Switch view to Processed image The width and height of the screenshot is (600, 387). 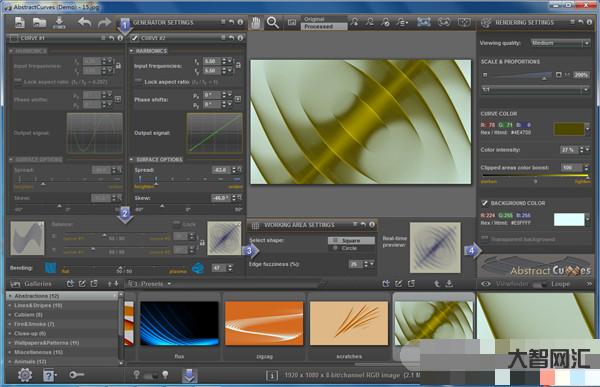pos(324,26)
